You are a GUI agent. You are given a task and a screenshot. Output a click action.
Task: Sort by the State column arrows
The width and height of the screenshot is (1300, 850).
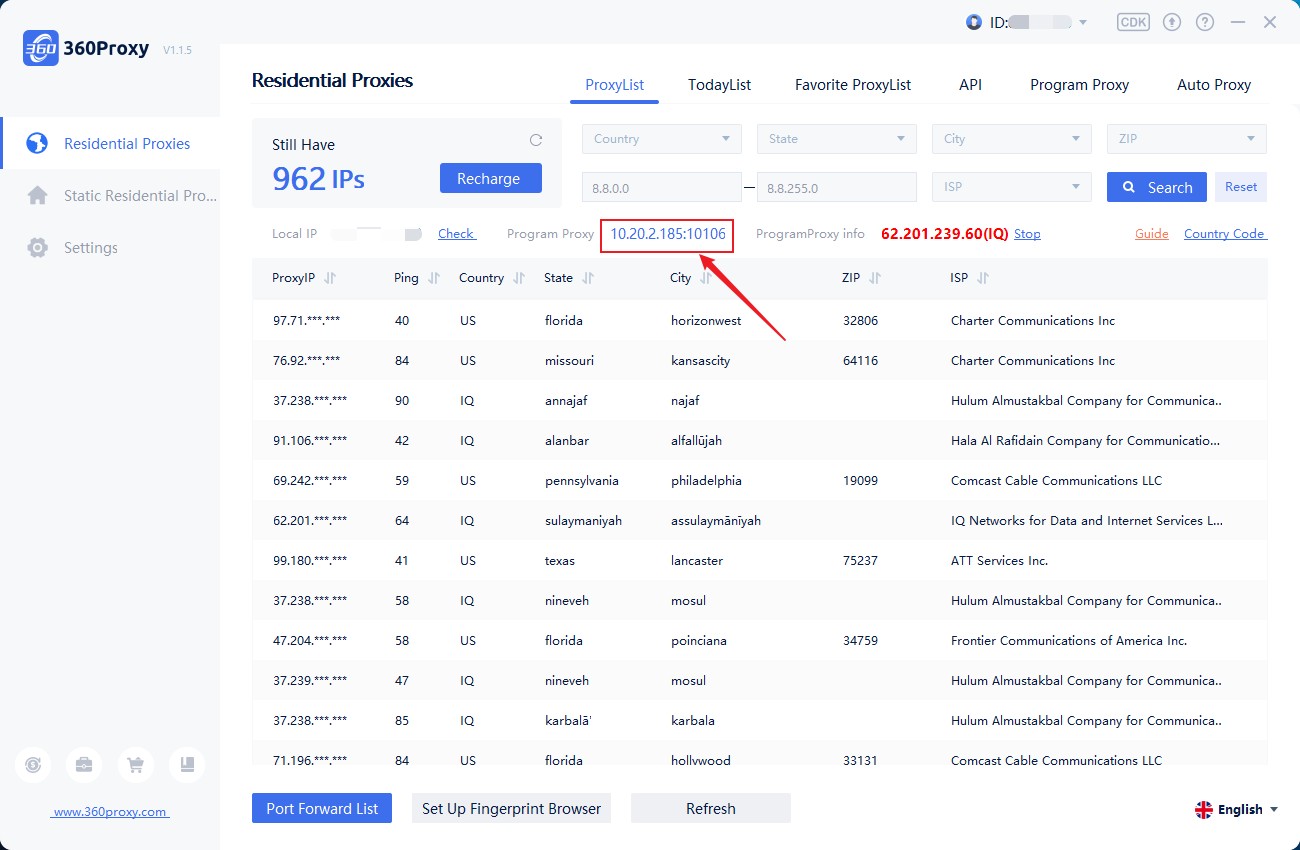click(x=587, y=278)
